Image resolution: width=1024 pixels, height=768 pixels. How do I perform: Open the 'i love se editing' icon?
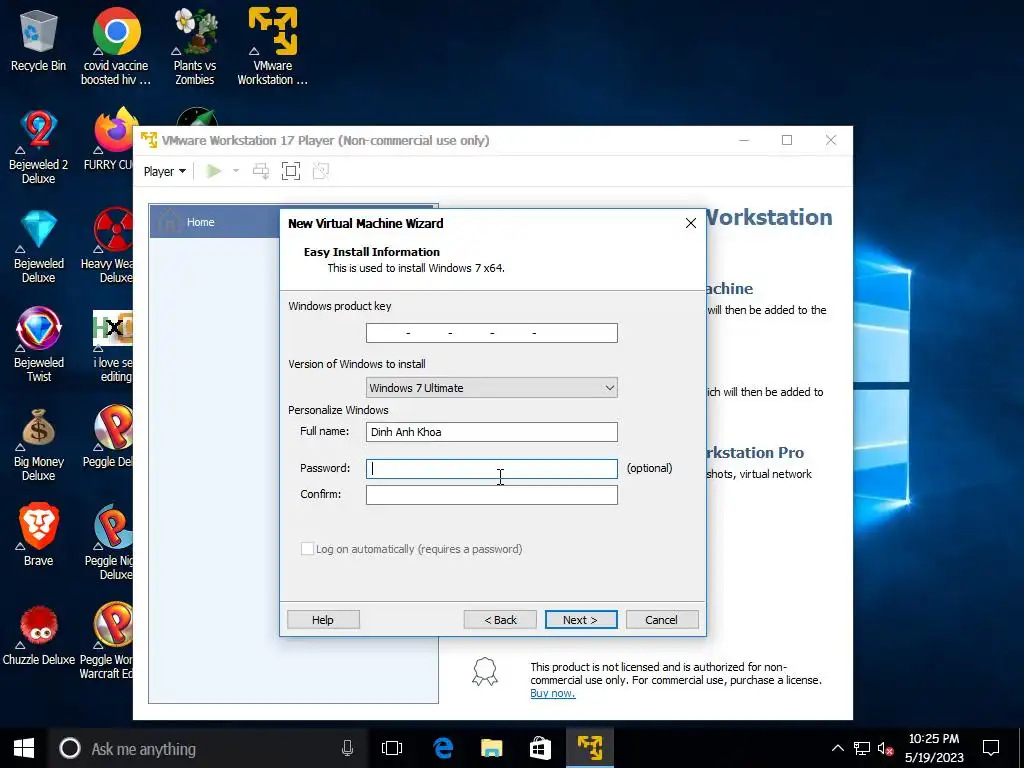tap(112, 346)
